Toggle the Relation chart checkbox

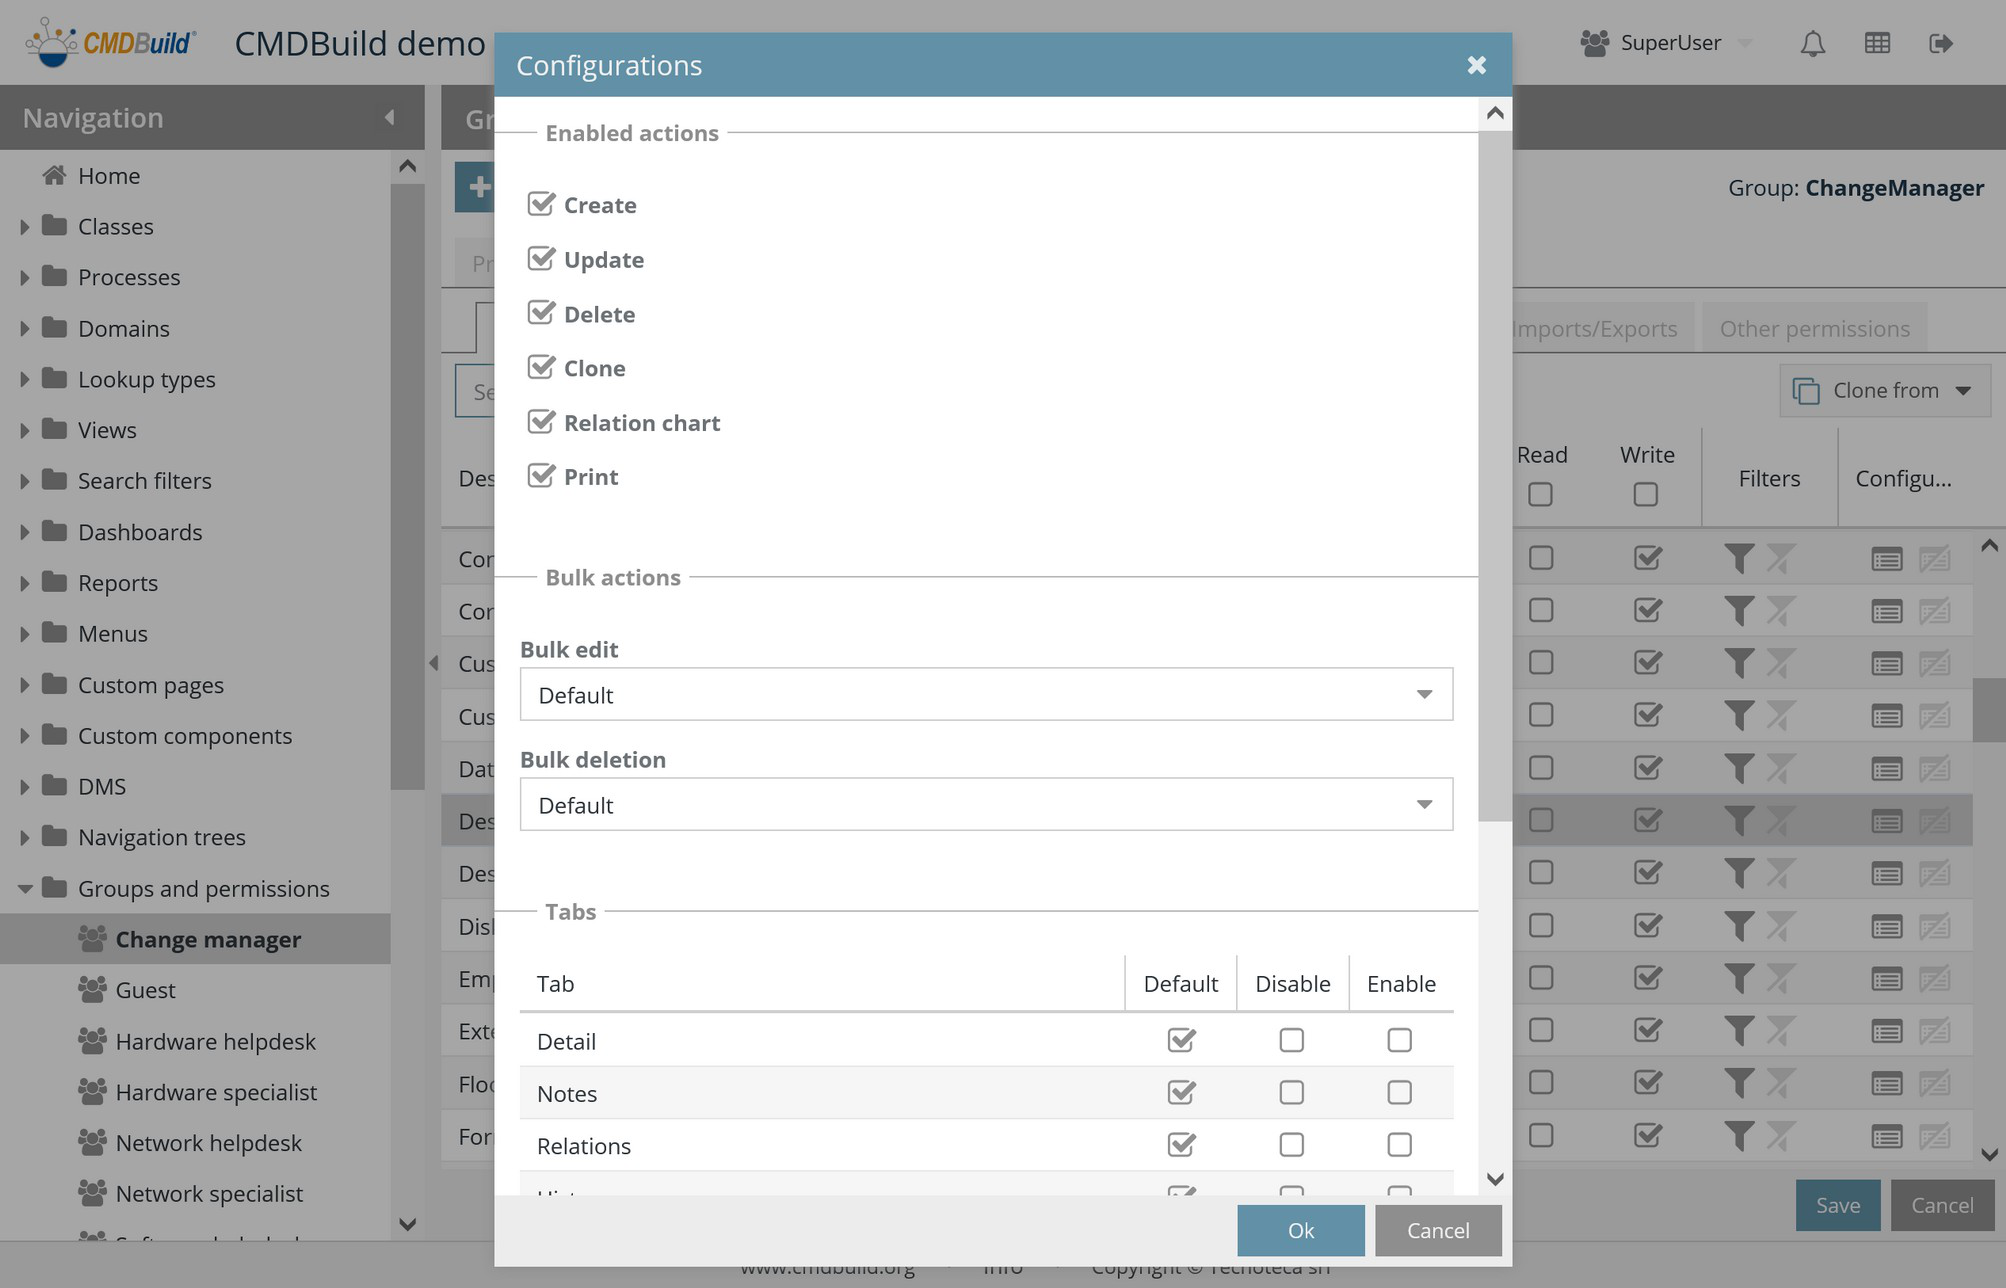(x=541, y=422)
